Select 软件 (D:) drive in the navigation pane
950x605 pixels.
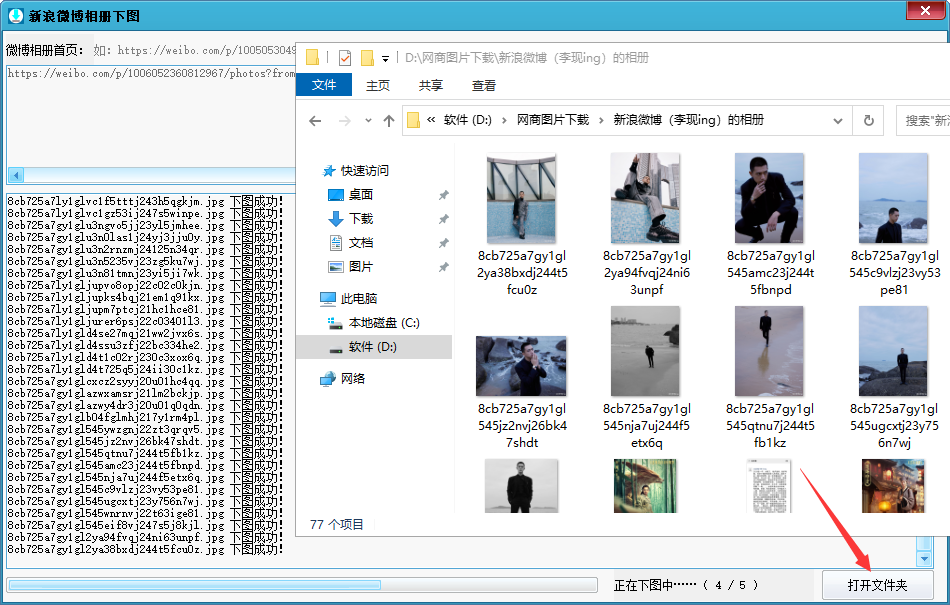coord(372,347)
